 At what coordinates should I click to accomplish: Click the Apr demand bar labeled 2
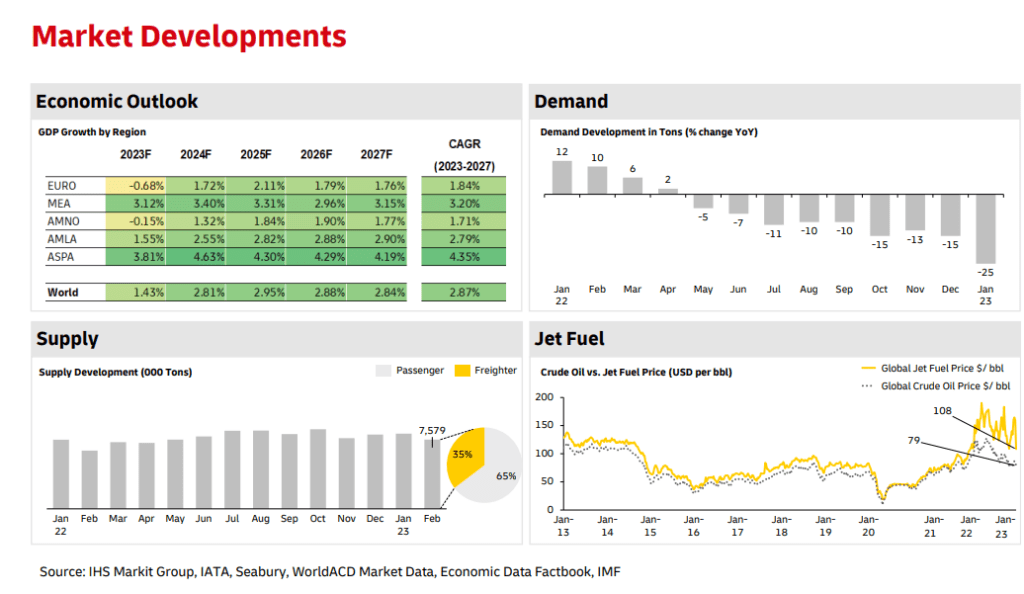[x=667, y=192]
